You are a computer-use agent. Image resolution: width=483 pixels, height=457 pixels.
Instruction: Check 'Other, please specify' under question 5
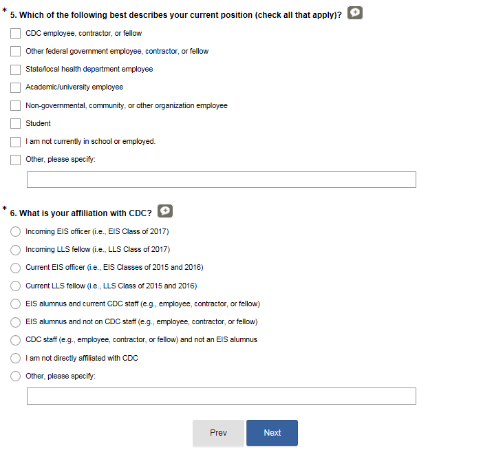click(x=15, y=160)
